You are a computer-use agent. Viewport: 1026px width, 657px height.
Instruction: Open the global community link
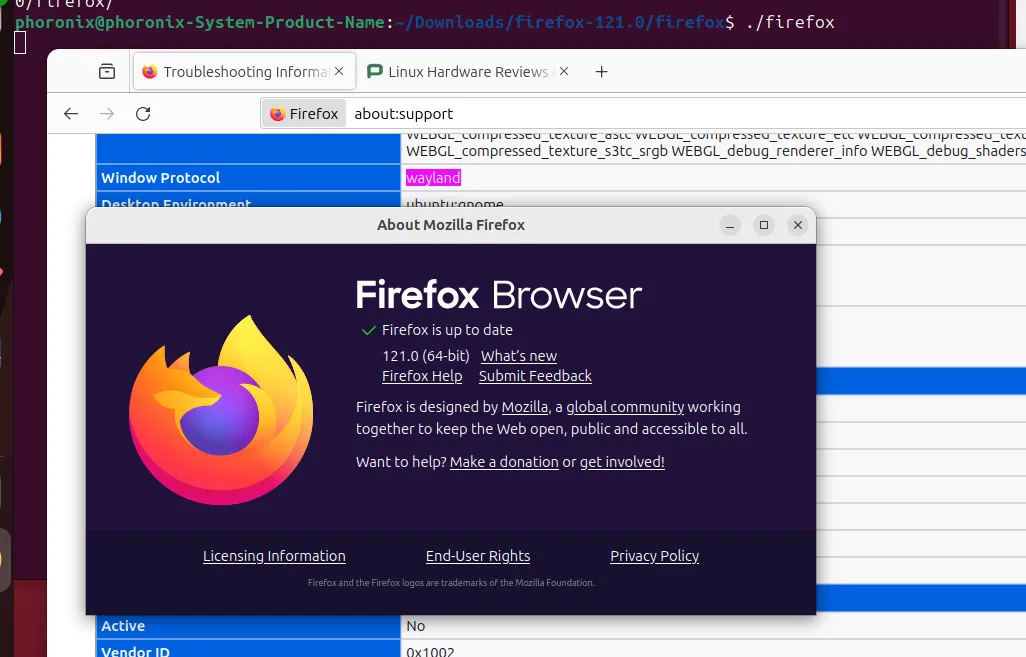click(625, 407)
